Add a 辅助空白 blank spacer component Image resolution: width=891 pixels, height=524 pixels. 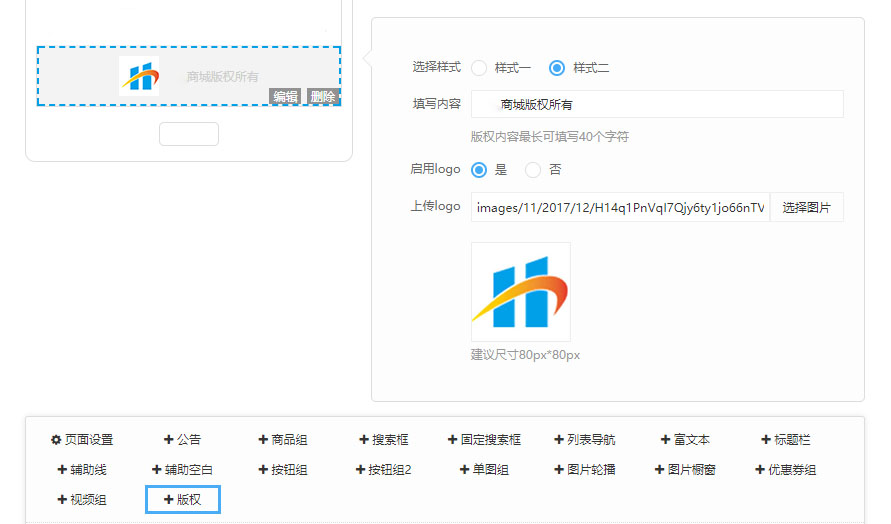(x=182, y=469)
